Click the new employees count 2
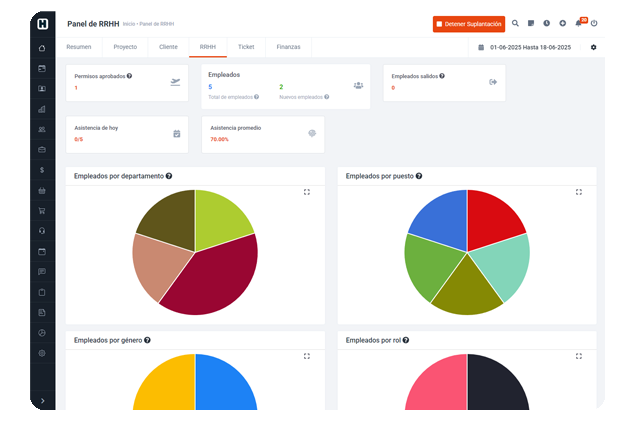The width and height of the screenshot is (635, 422). coord(281,87)
